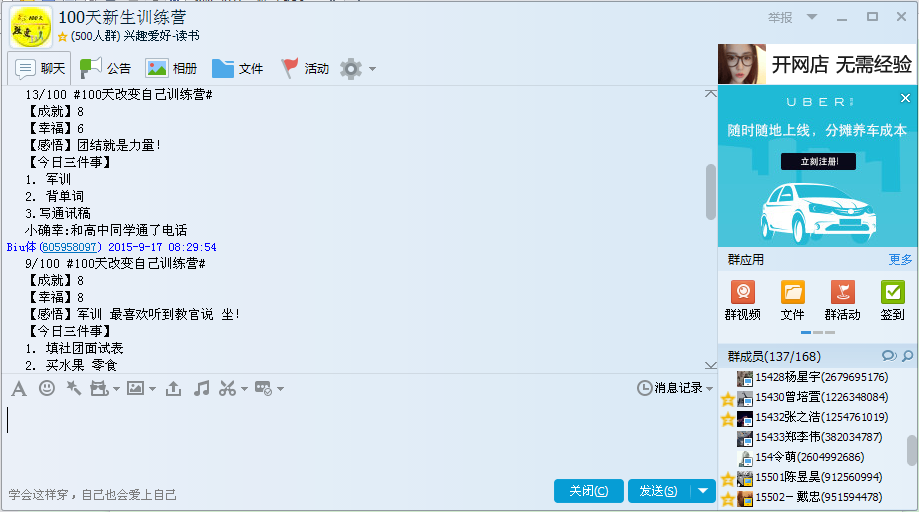Search group members with magnifier icon

point(907,356)
